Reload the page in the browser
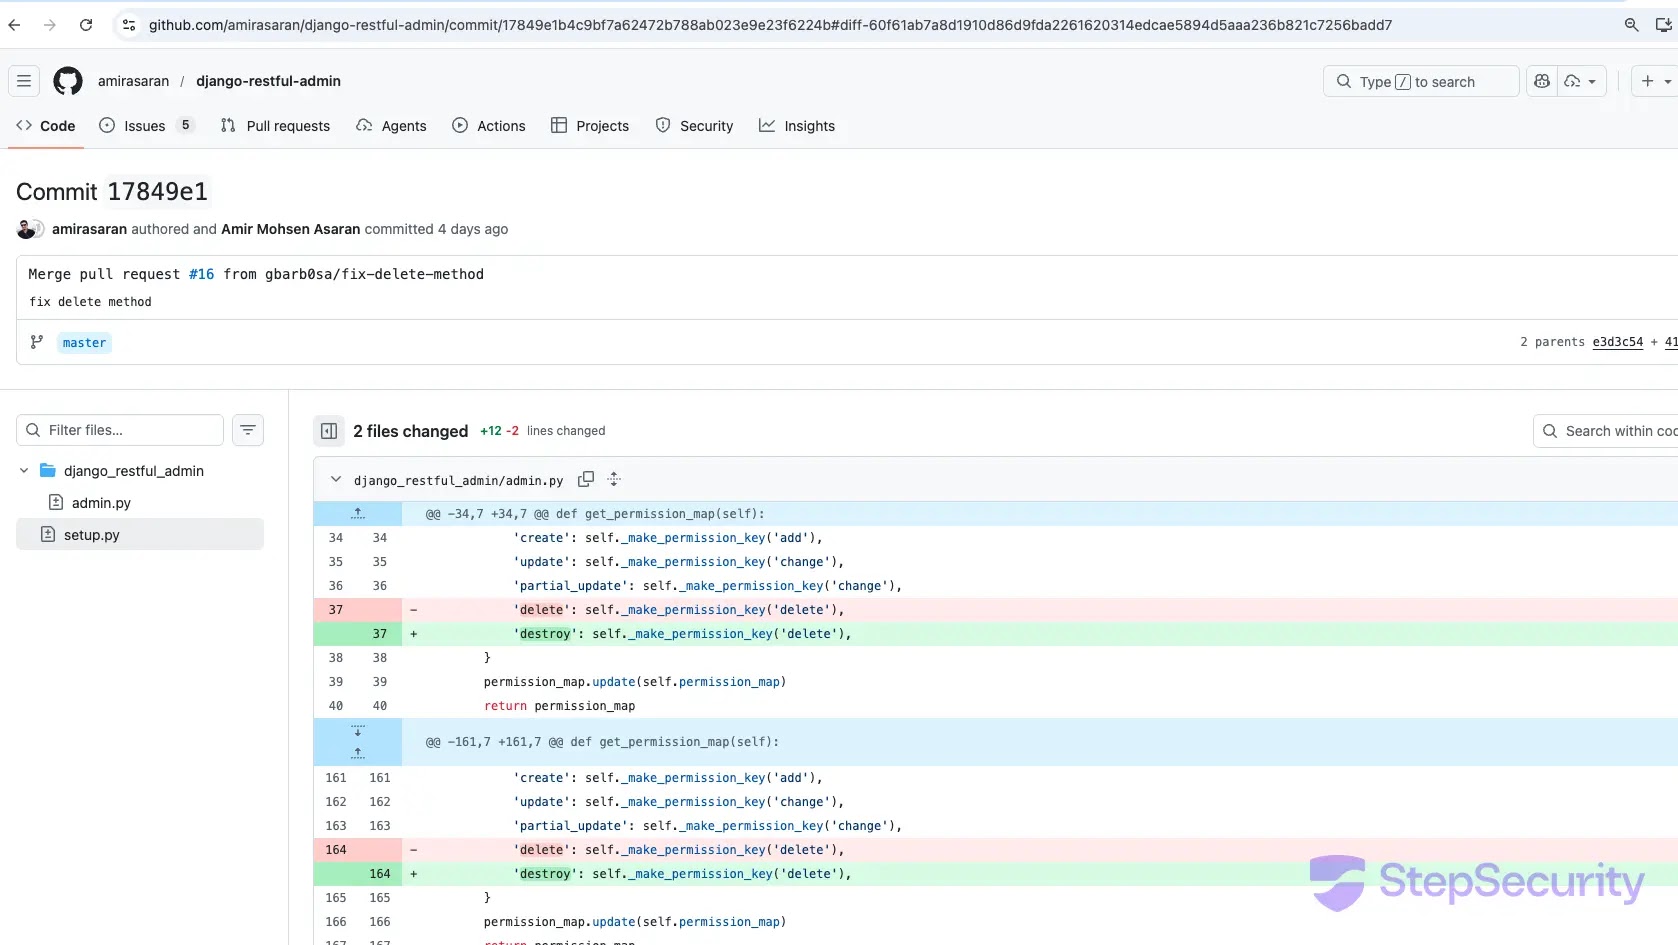The width and height of the screenshot is (1678, 945). pos(86,25)
